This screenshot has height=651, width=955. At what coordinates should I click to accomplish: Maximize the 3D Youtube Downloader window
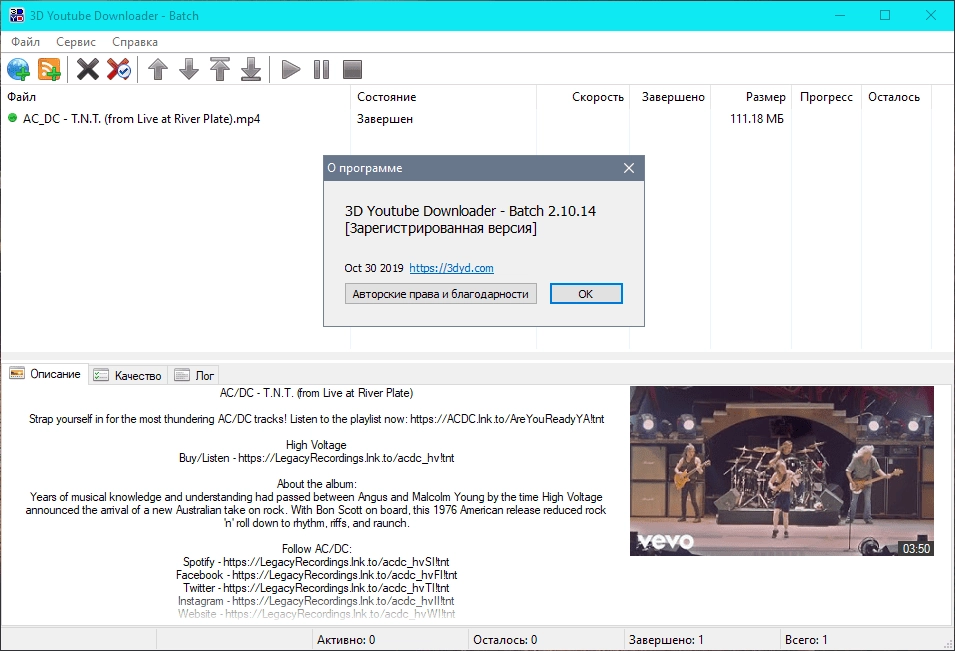point(885,15)
